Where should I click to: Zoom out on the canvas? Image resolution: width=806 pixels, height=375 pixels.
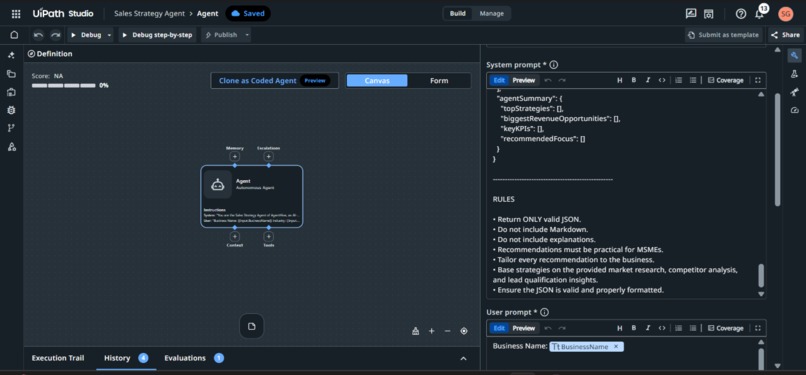(447, 331)
